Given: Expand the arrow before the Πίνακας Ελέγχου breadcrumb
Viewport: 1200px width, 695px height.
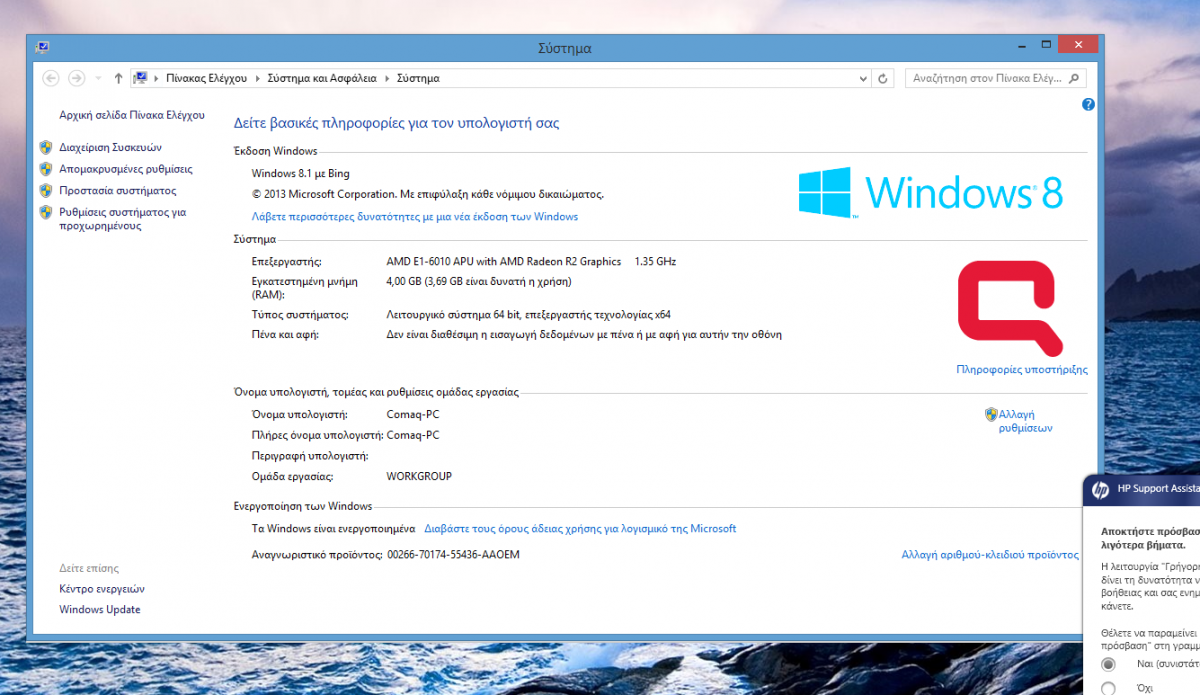Looking at the screenshot, I should (157, 78).
